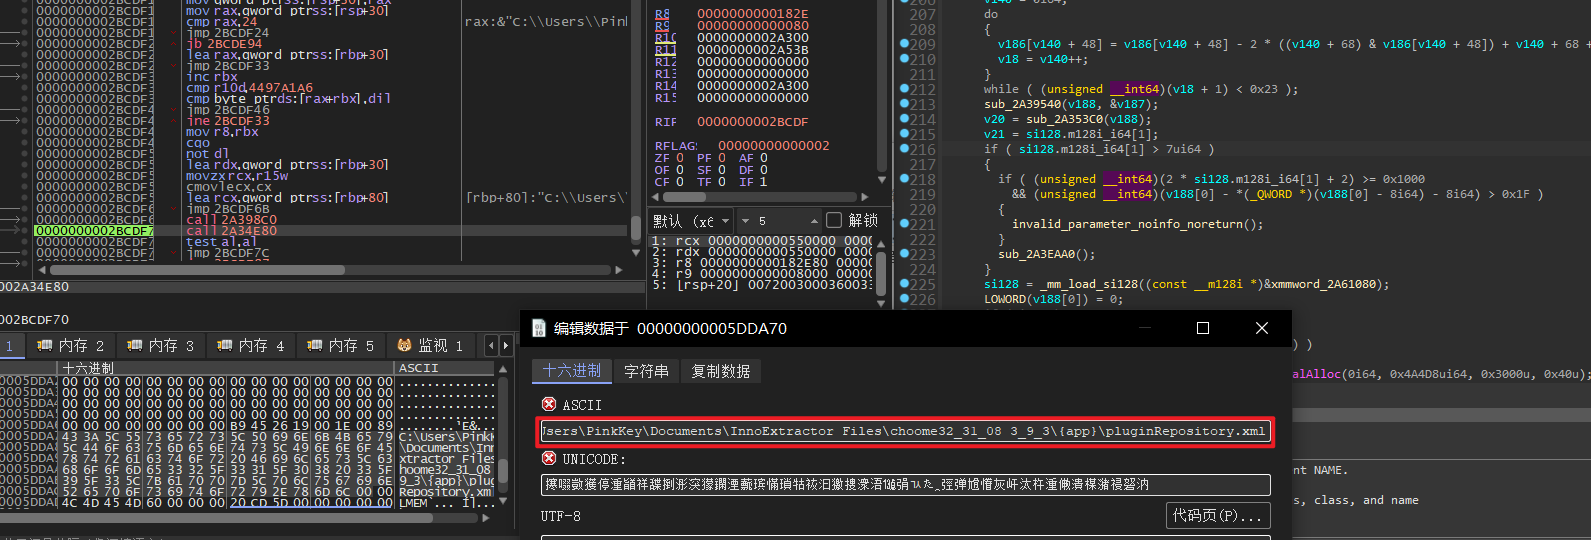Select instruction cmp r10d,4497A1A6
Screen dimensions: 1591x540
(249, 87)
